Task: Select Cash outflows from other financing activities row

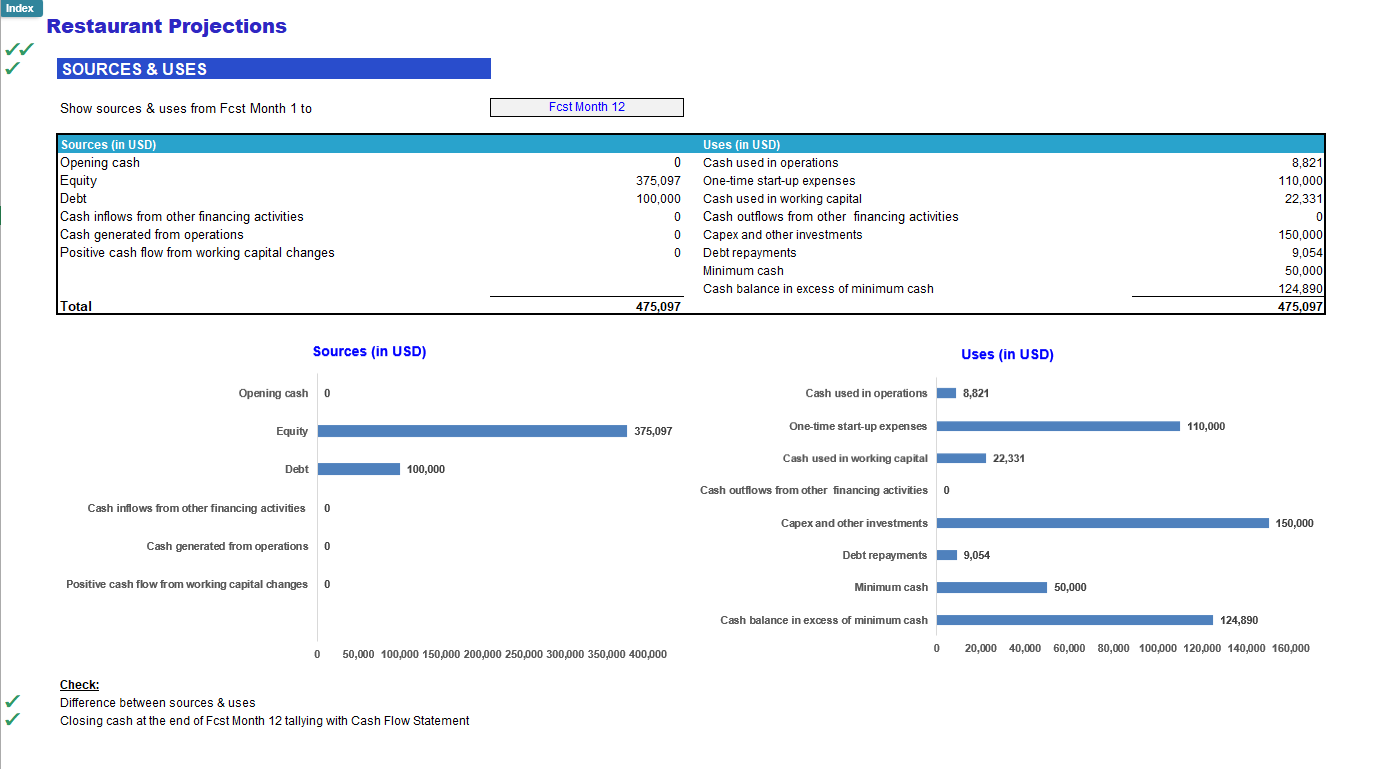Action: coord(1014,217)
